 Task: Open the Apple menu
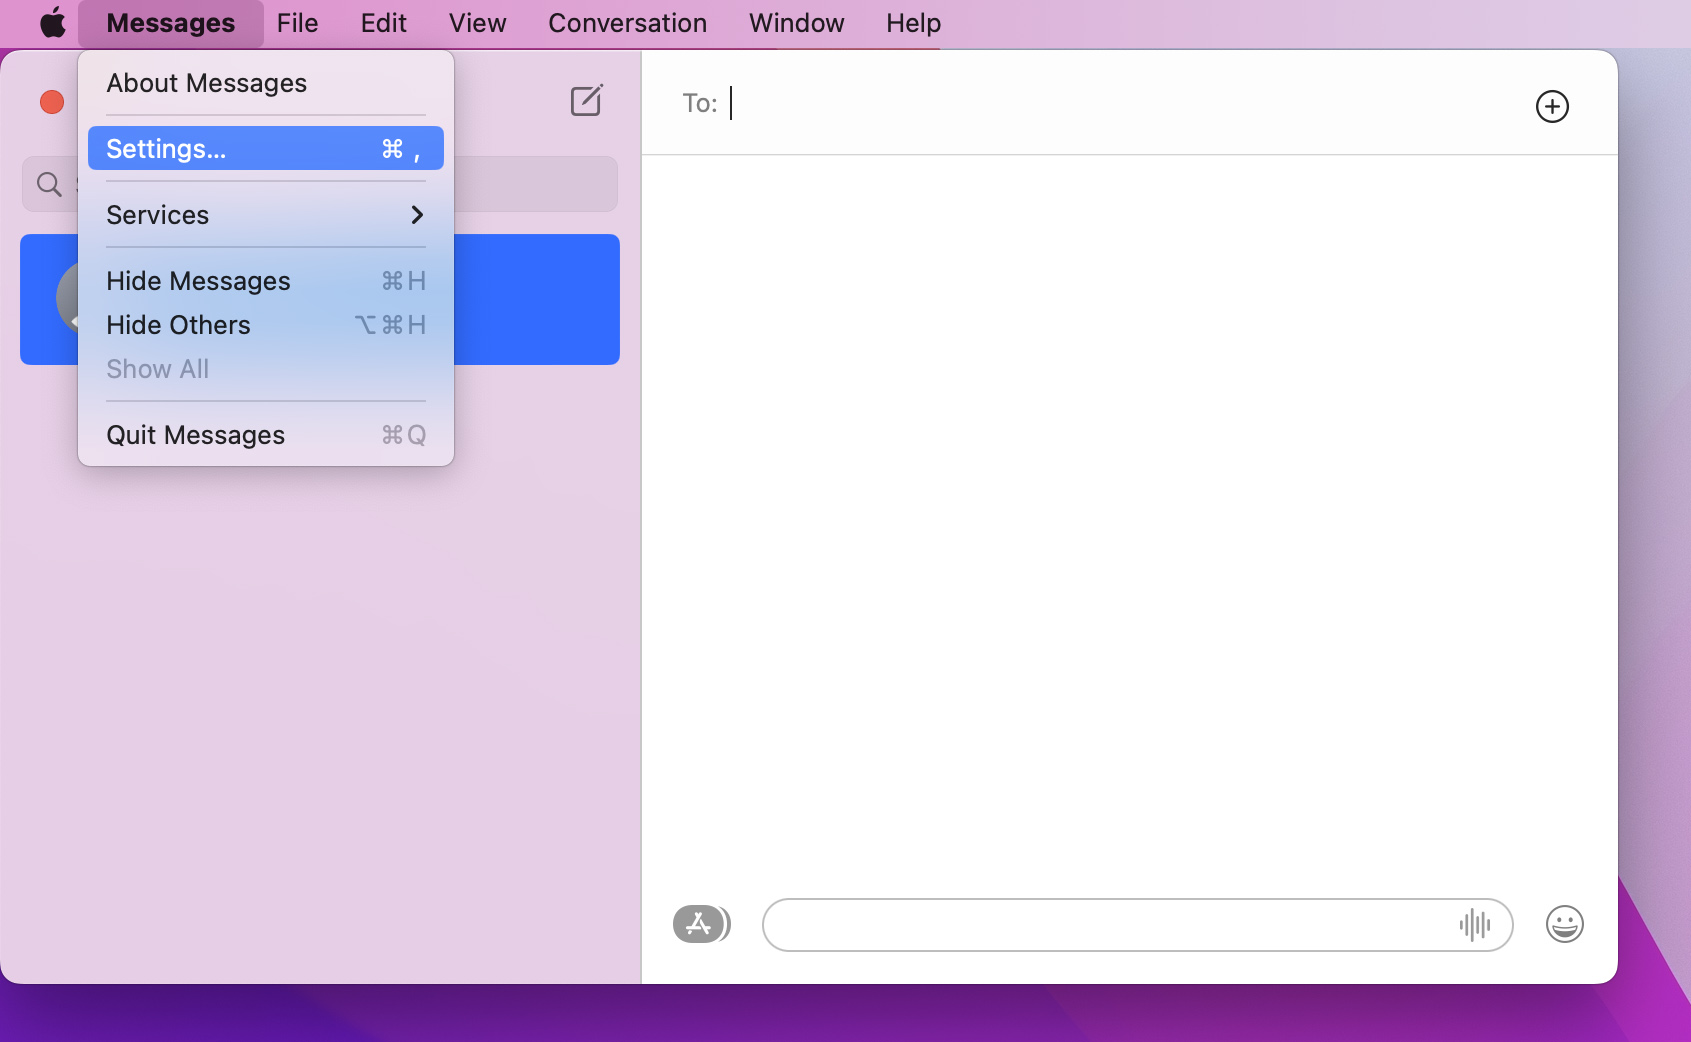(52, 22)
